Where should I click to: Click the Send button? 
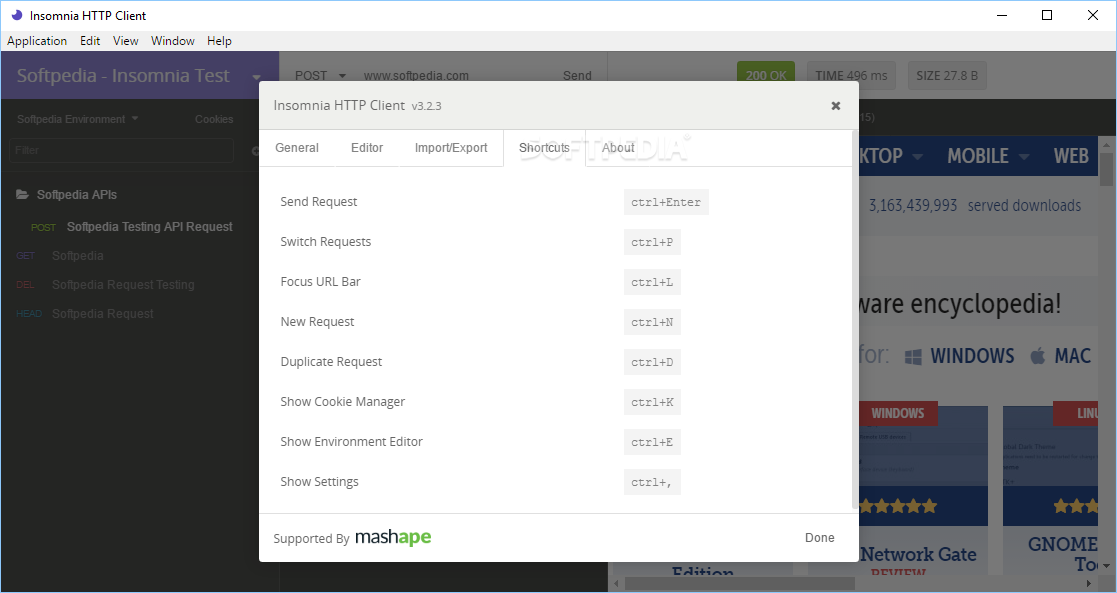577,76
